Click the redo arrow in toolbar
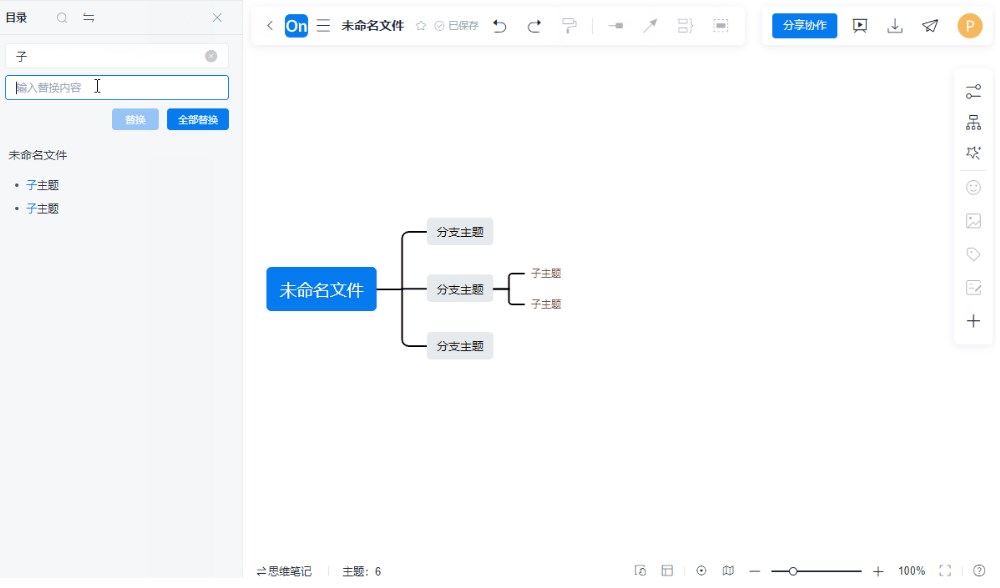The image size is (1000, 588). click(x=534, y=26)
